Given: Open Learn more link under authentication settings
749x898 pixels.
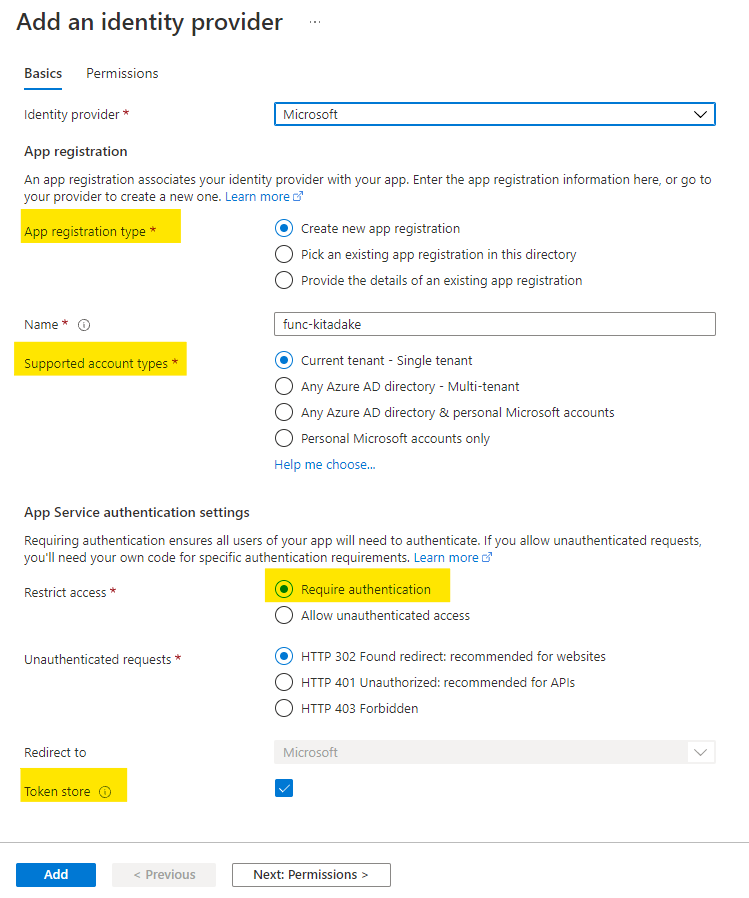Looking at the screenshot, I should coord(453,557).
